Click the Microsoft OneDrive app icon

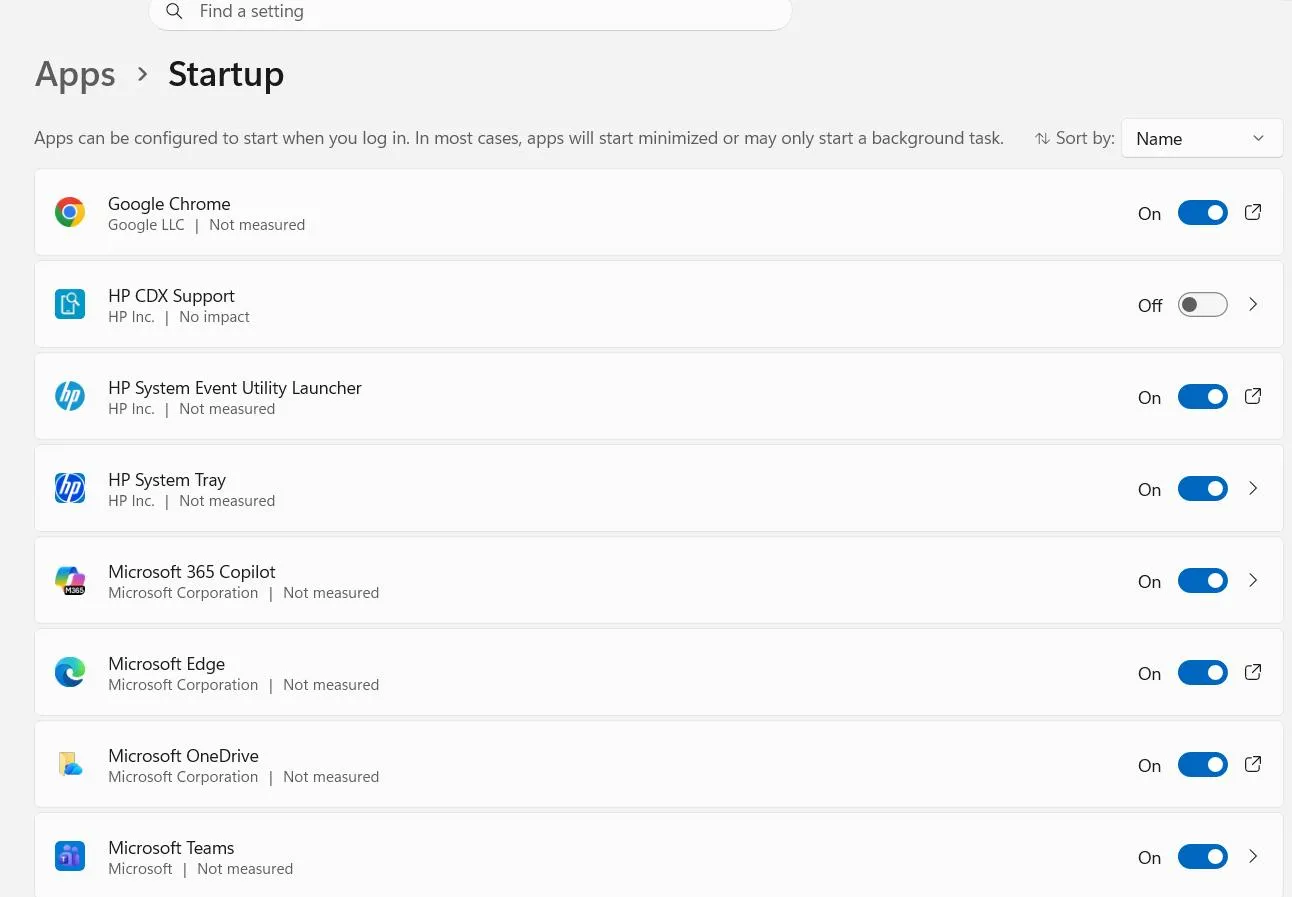click(70, 764)
